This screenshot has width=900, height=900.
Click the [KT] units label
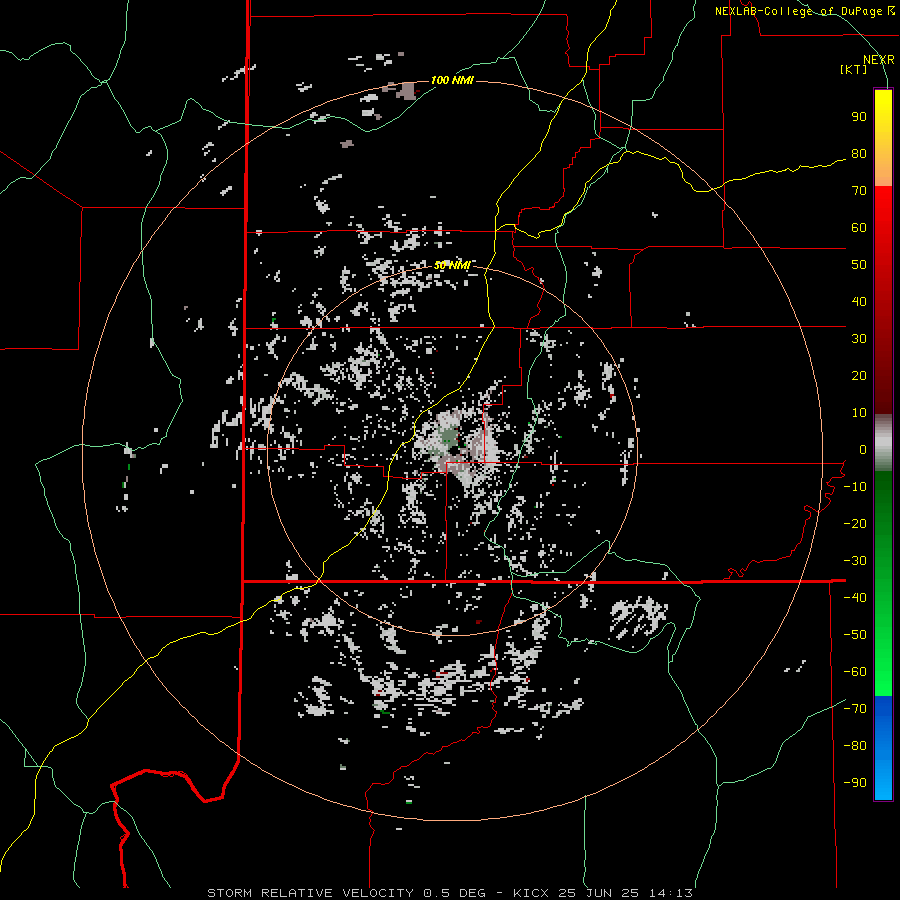point(854,69)
